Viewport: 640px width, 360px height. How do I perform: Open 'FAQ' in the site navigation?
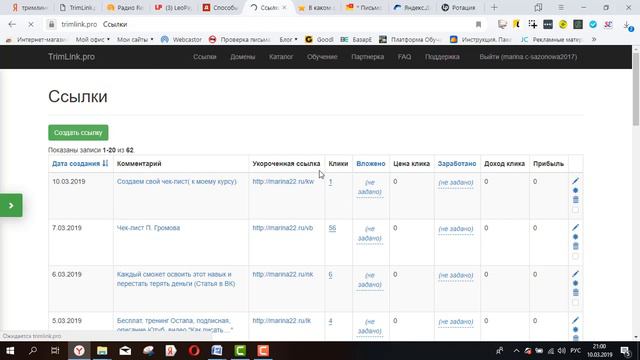(x=404, y=57)
